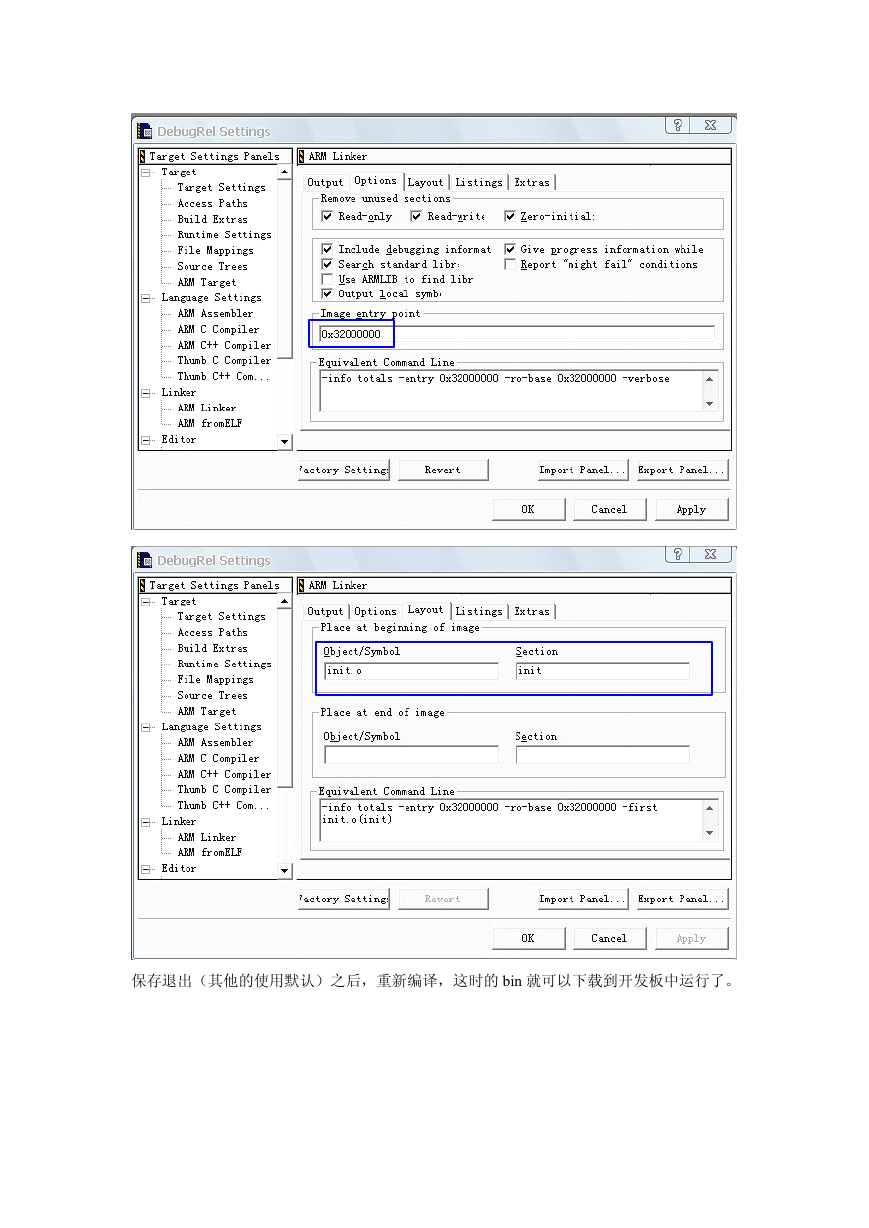
Task: Select Runtime Settings in Layout dialog tree
Action: coord(224,664)
